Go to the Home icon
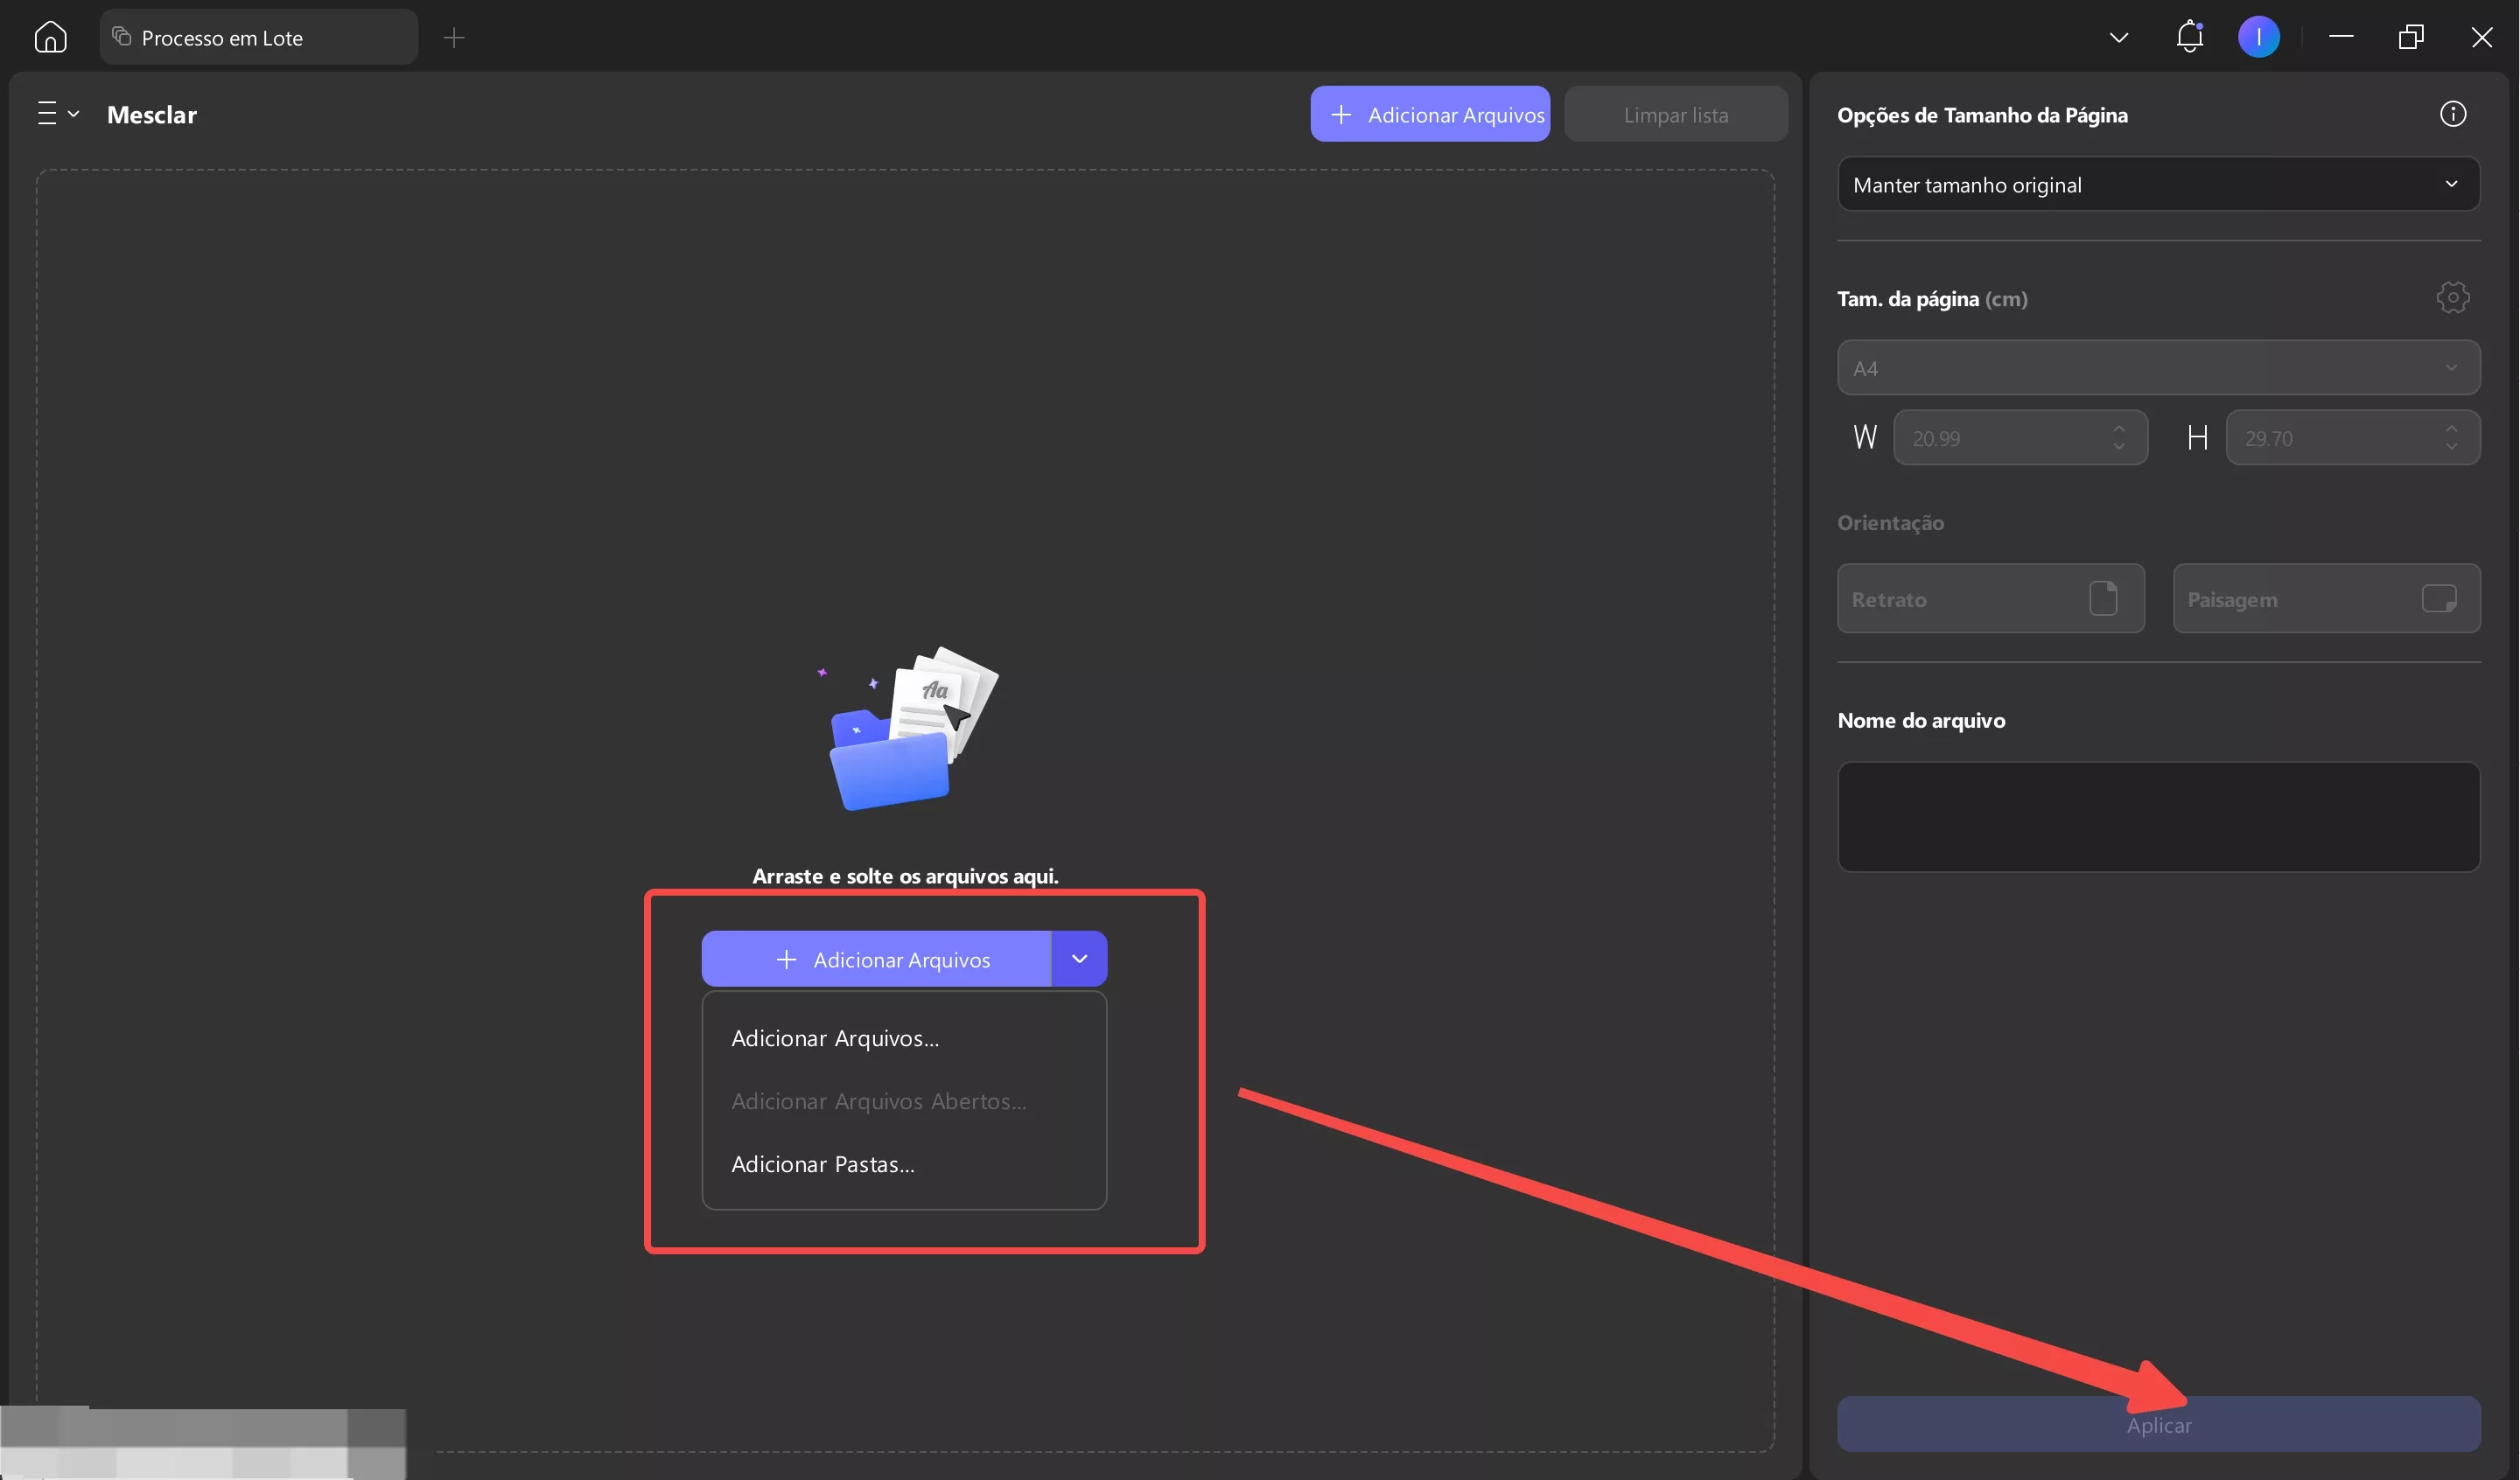2520x1480 pixels. (x=50, y=37)
